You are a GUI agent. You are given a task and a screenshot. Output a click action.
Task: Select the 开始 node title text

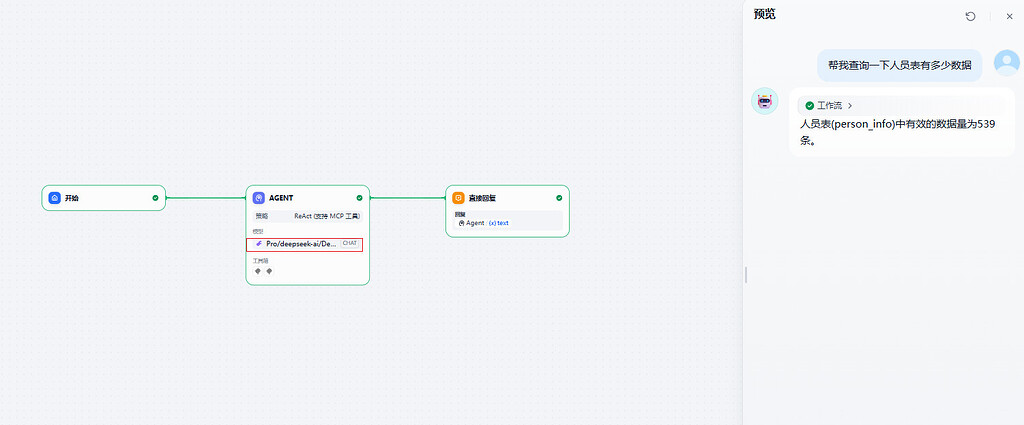(72, 198)
